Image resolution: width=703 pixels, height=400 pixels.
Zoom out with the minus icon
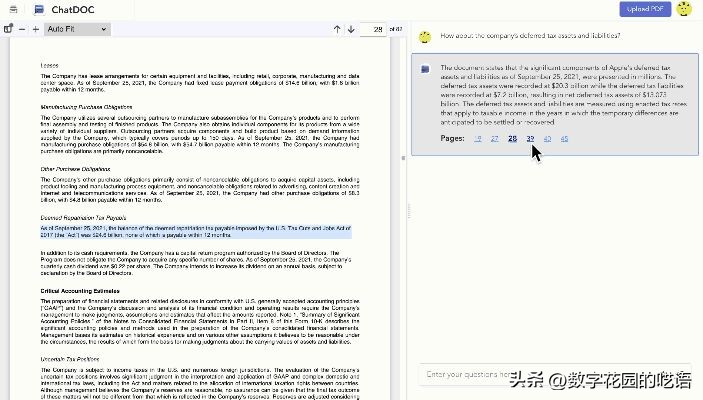[x=22, y=29]
